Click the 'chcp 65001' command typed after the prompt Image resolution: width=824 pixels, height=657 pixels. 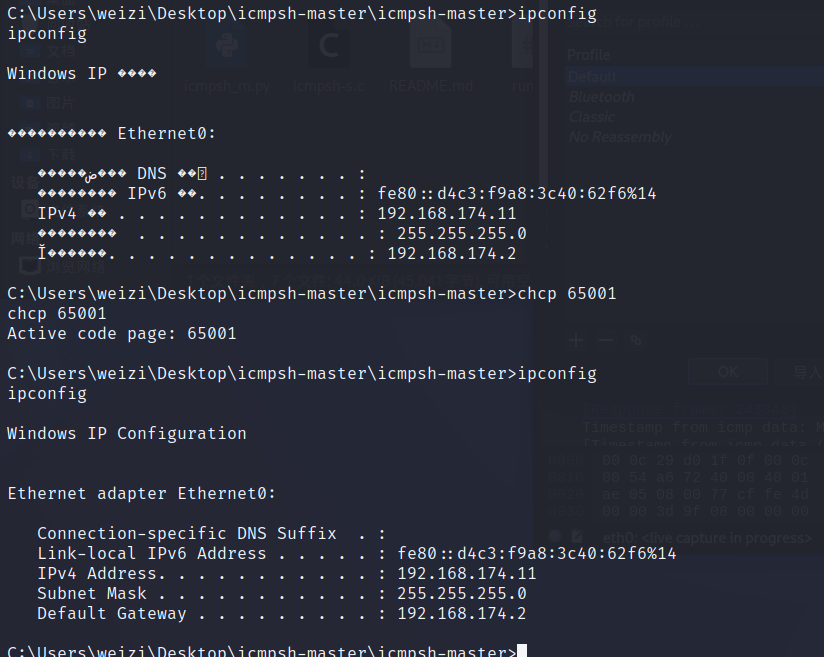(567, 293)
